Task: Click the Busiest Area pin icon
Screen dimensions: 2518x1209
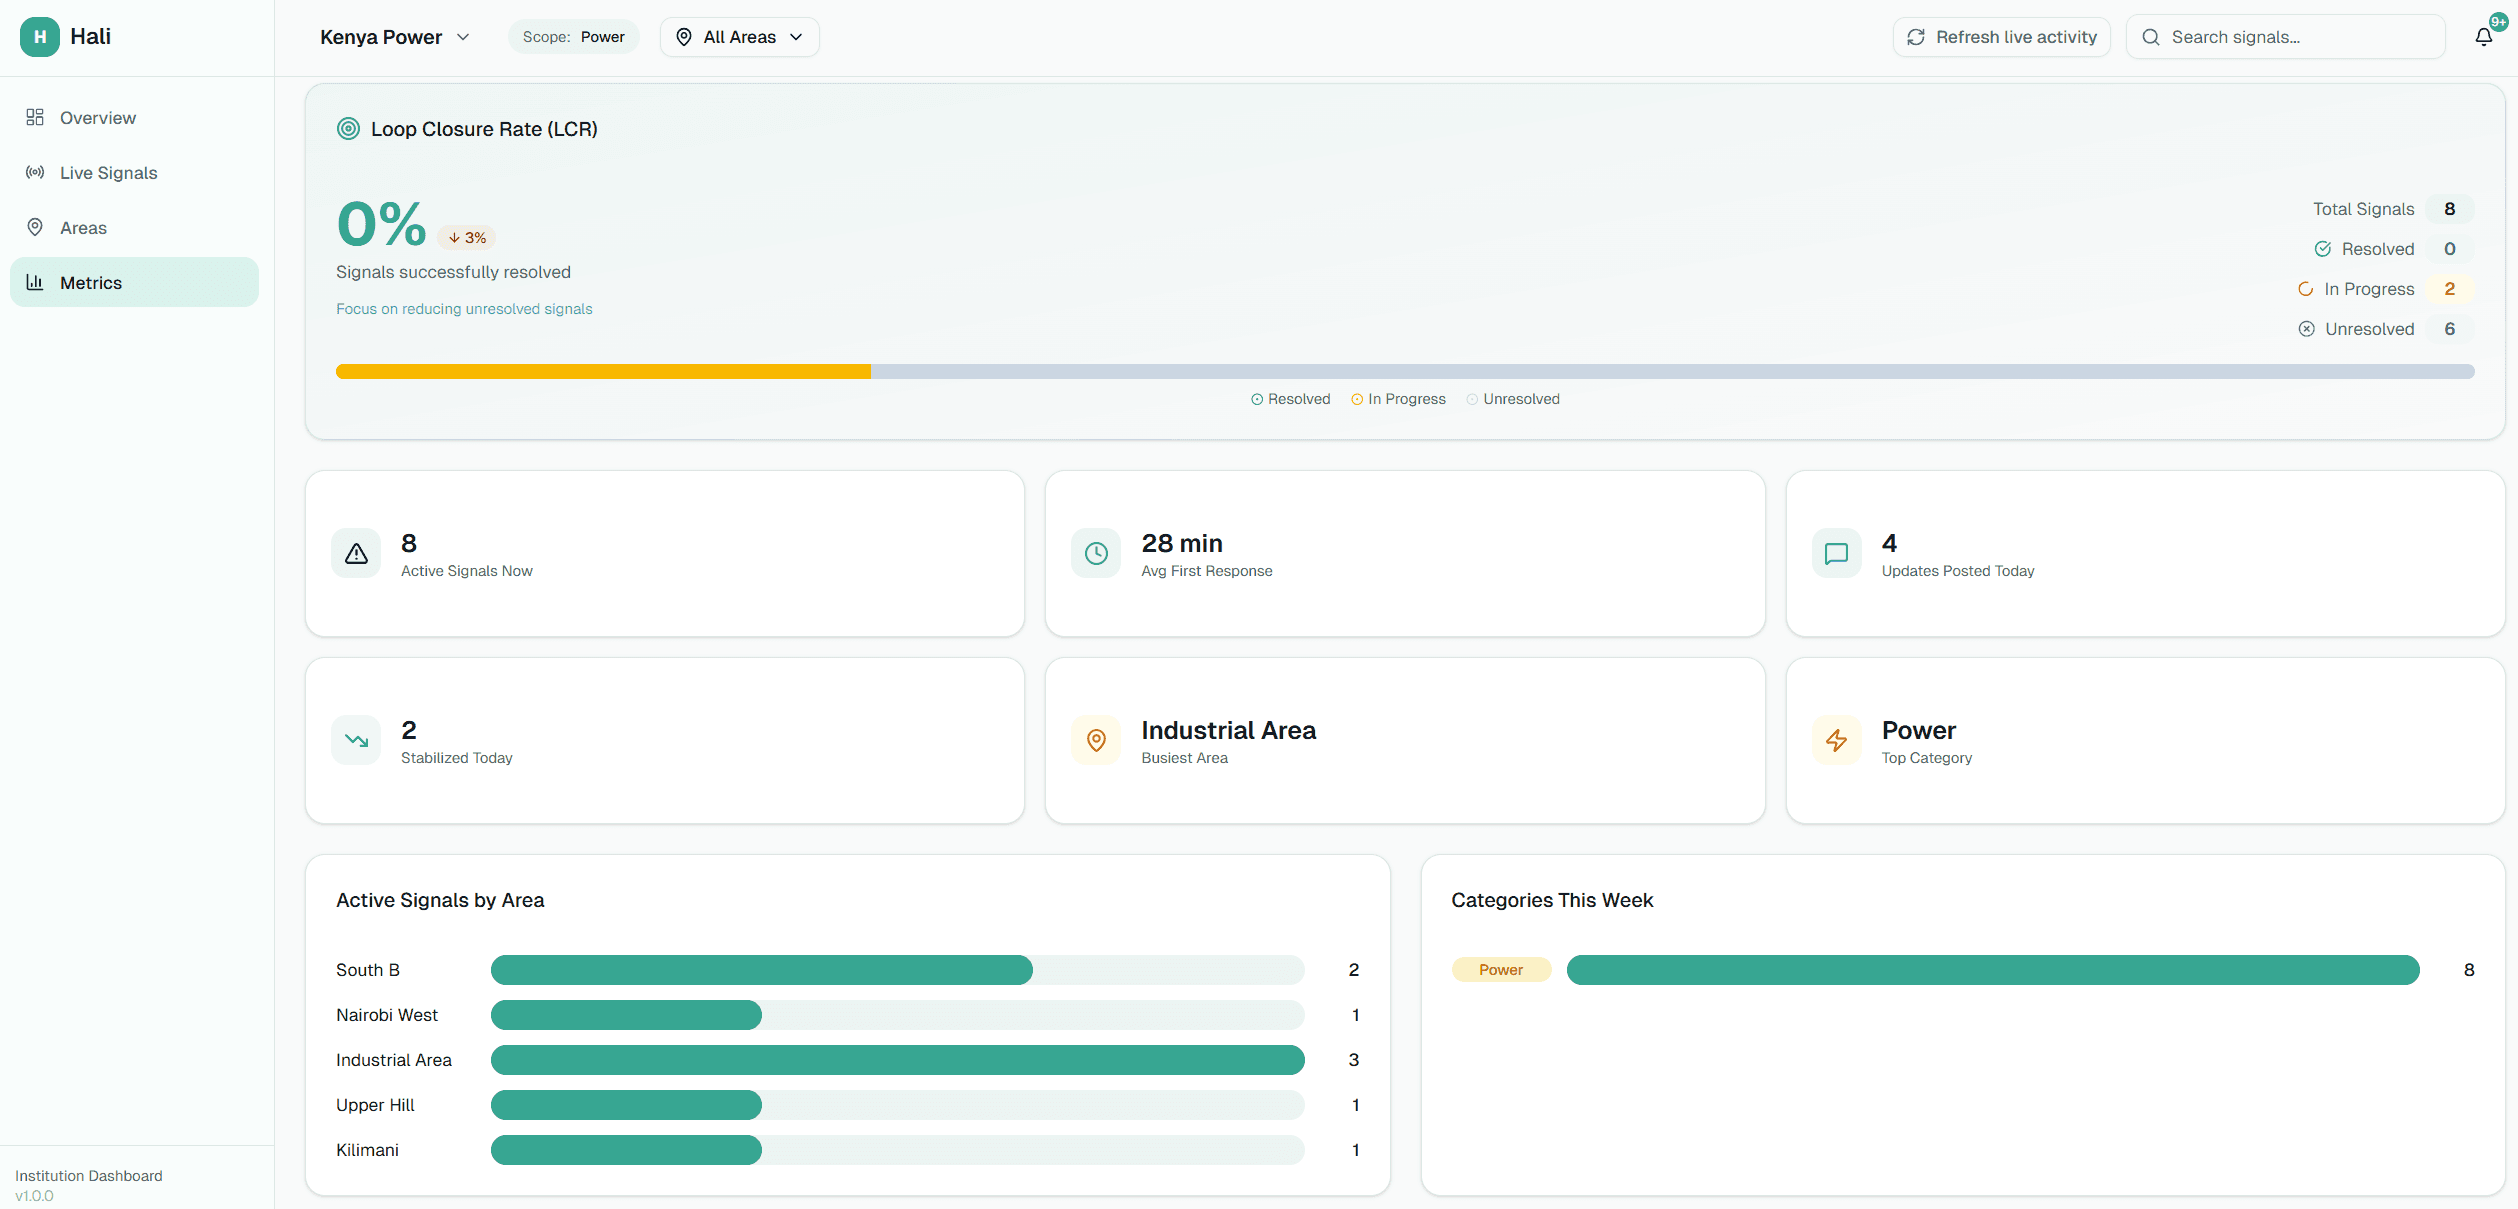Action: coord(1096,741)
